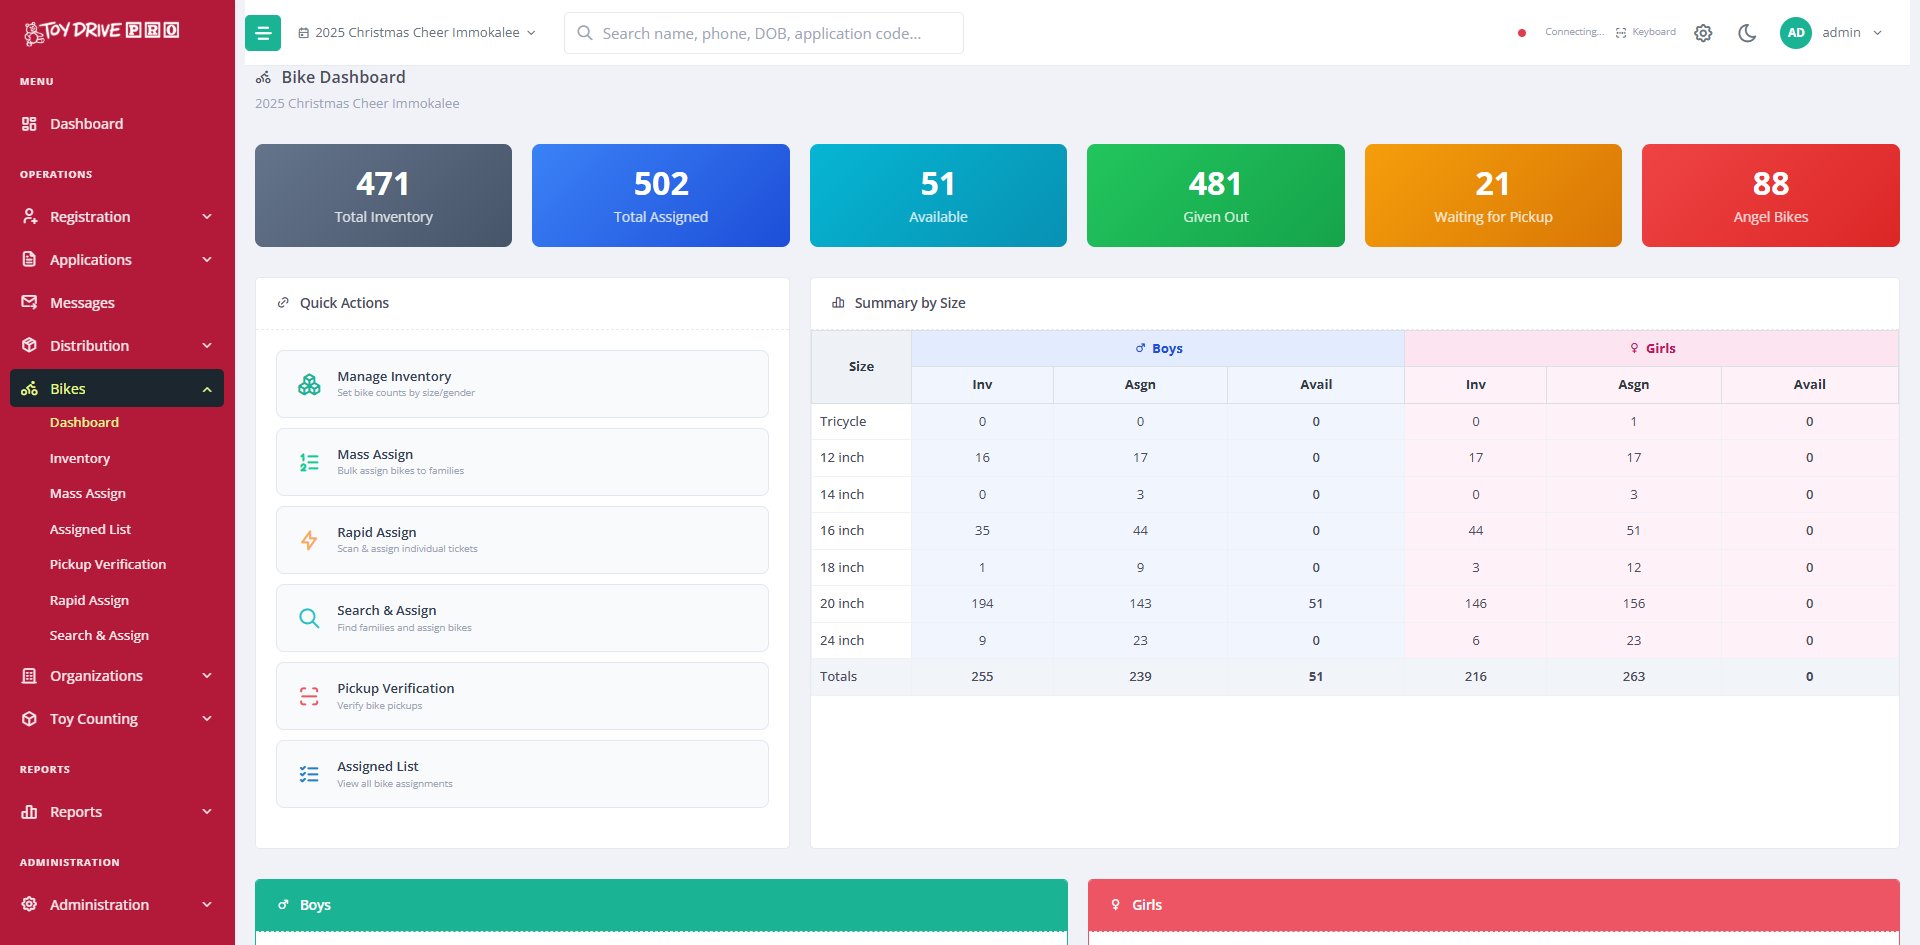Viewport: 1920px width, 945px height.
Task: Click the Pickup Verification scan icon
Action: [x=309, y=696]
